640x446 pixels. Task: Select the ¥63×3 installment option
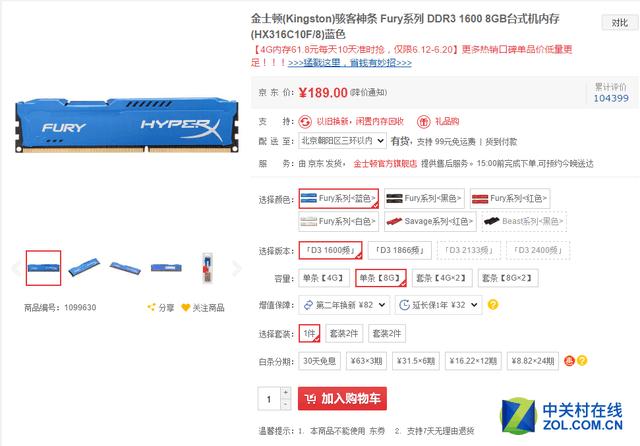366,361
